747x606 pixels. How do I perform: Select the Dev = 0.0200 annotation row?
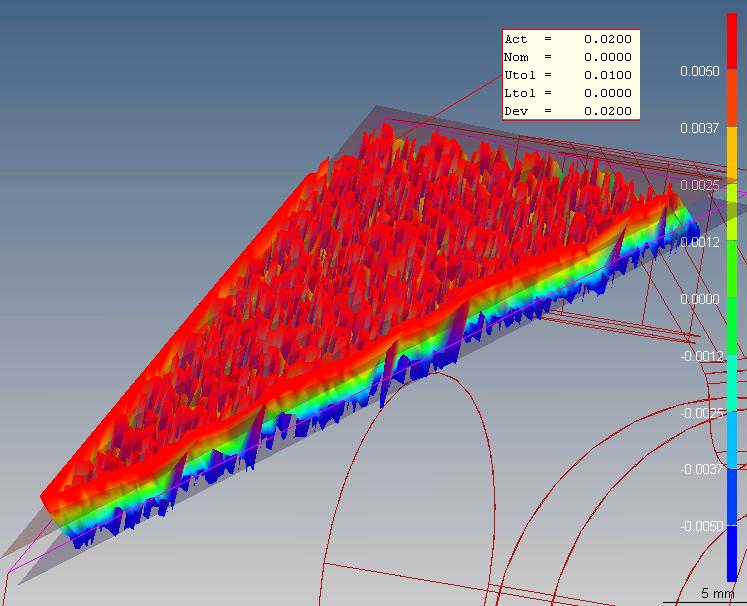click(x=568, y=111)
